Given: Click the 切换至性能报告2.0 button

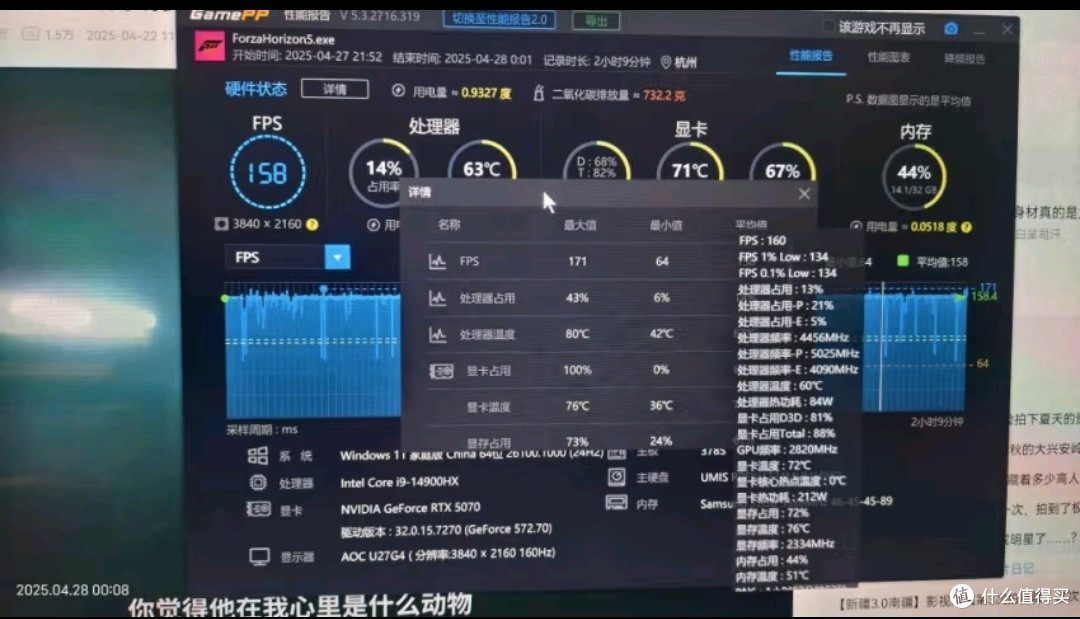Looking at the screenshot, I should click(499, 19).
